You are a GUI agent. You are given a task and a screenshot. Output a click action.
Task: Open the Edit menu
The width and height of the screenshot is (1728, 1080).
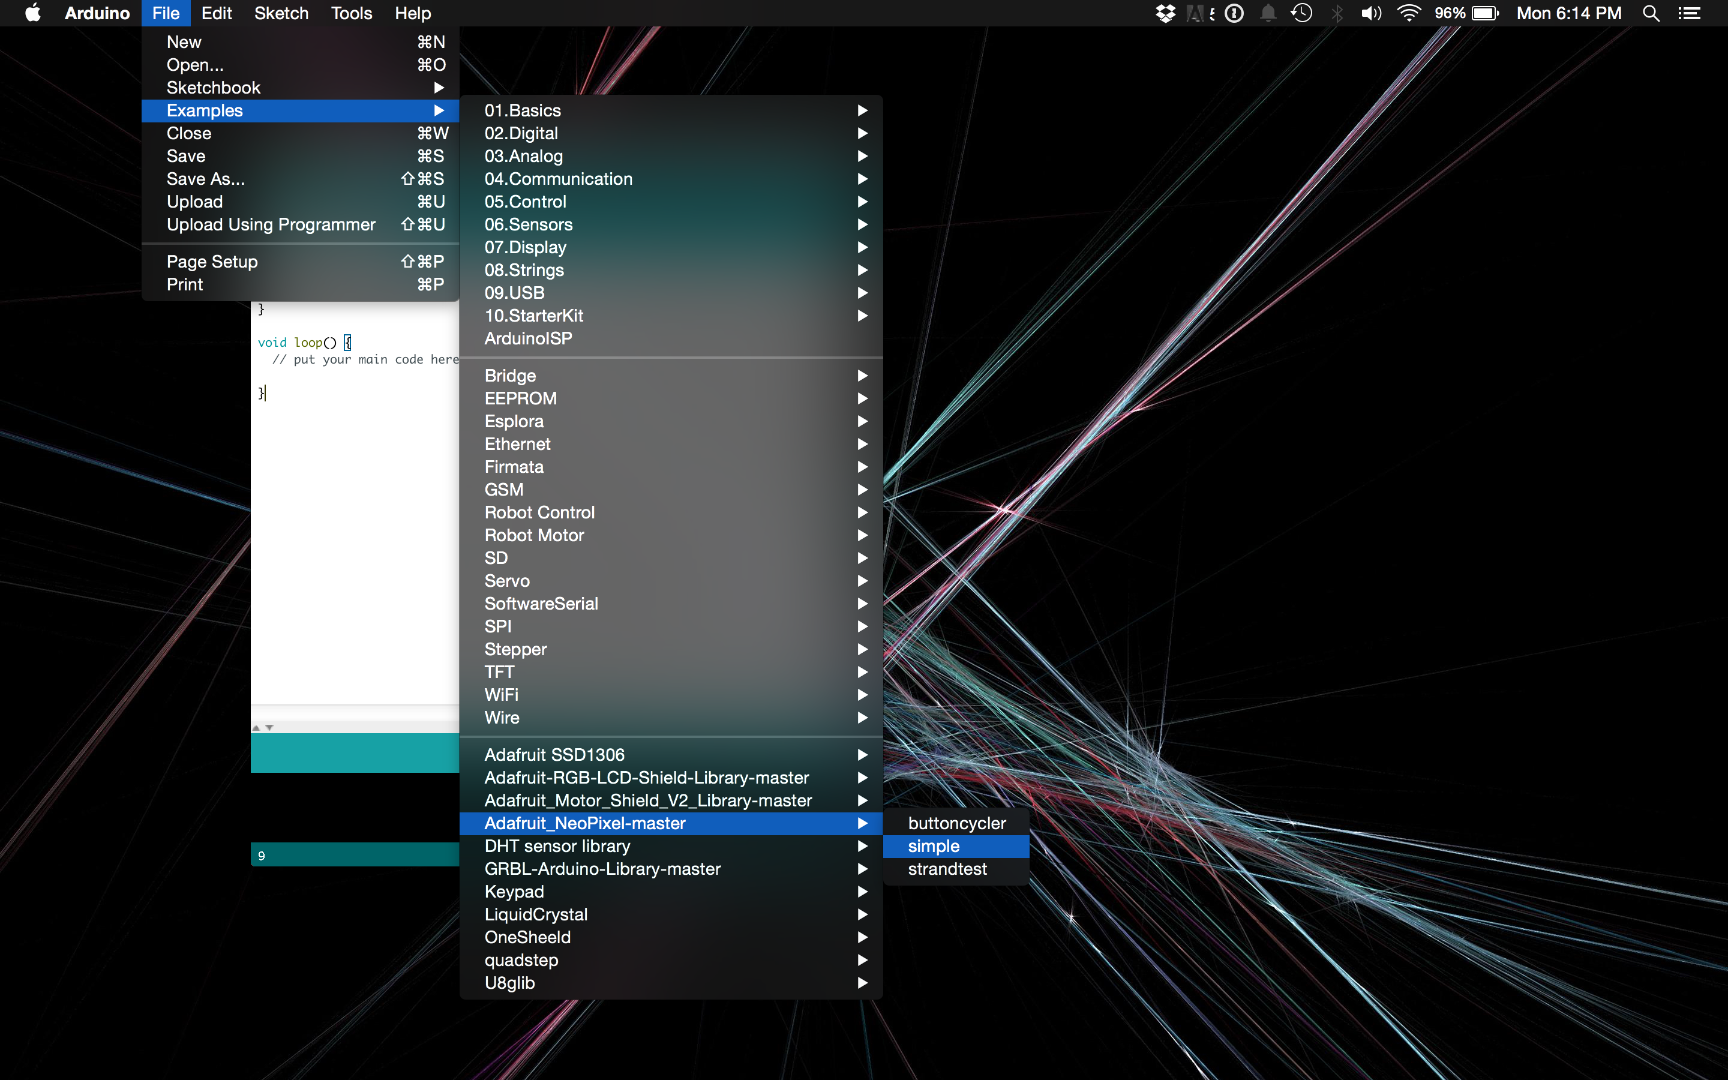tap(216, 13)
